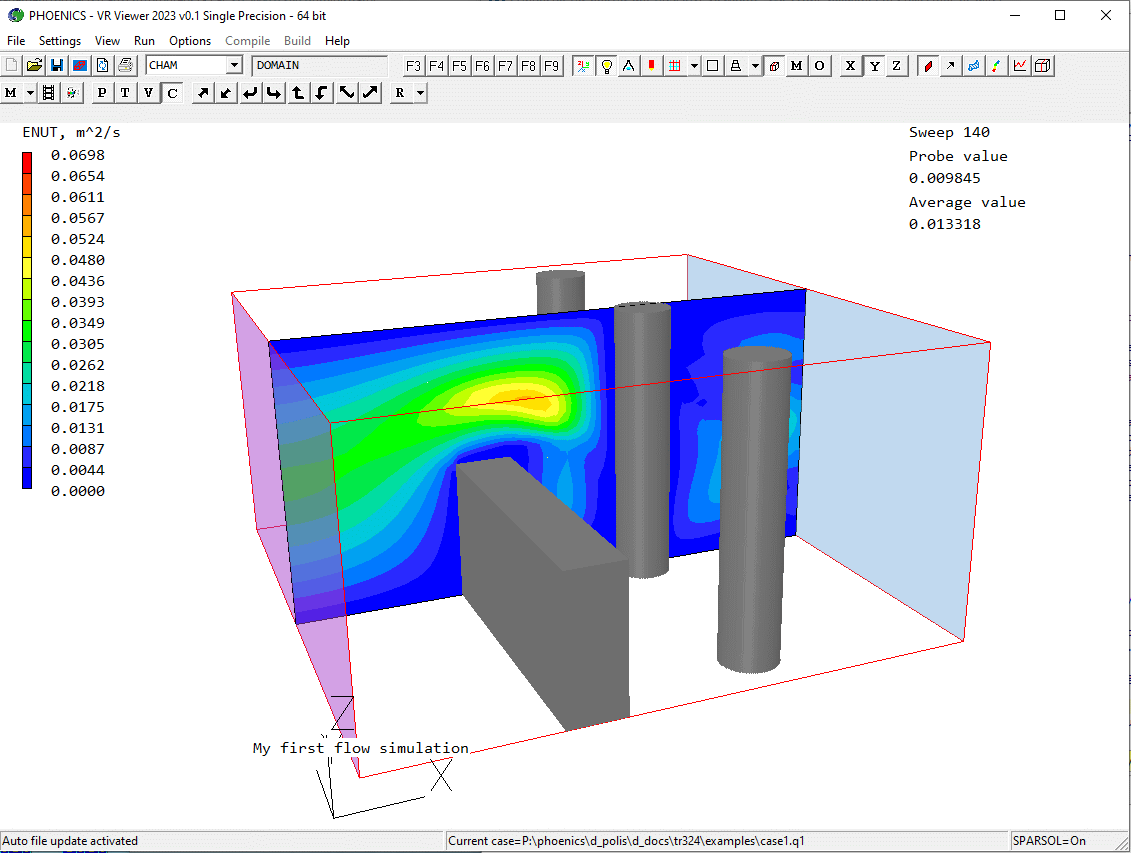Toggle the Z plane direction button
The width and height of the screenshot is (1131, 853).
[x=896, y=66]
